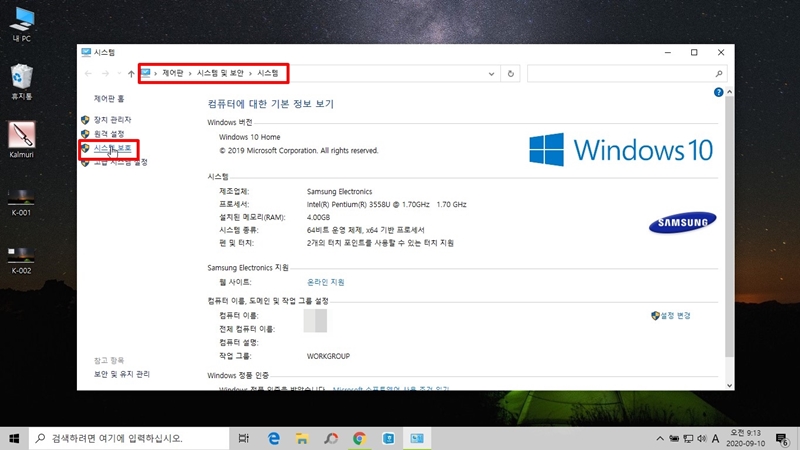Viewport: 800px width, 450px height.
Task: Select 제어판 in the breadcrumb path
Action: tap(172, 73)
